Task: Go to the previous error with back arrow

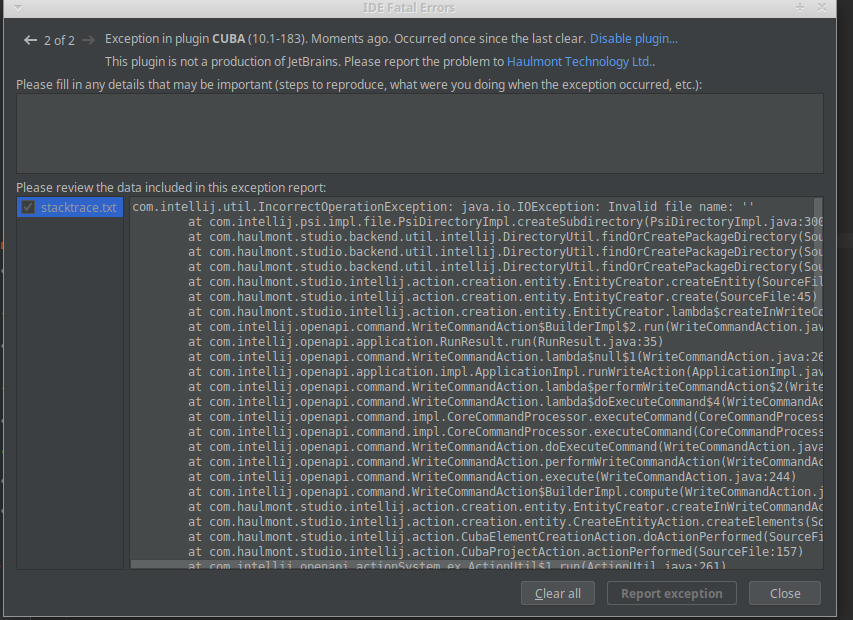Action: coord(30,40)
